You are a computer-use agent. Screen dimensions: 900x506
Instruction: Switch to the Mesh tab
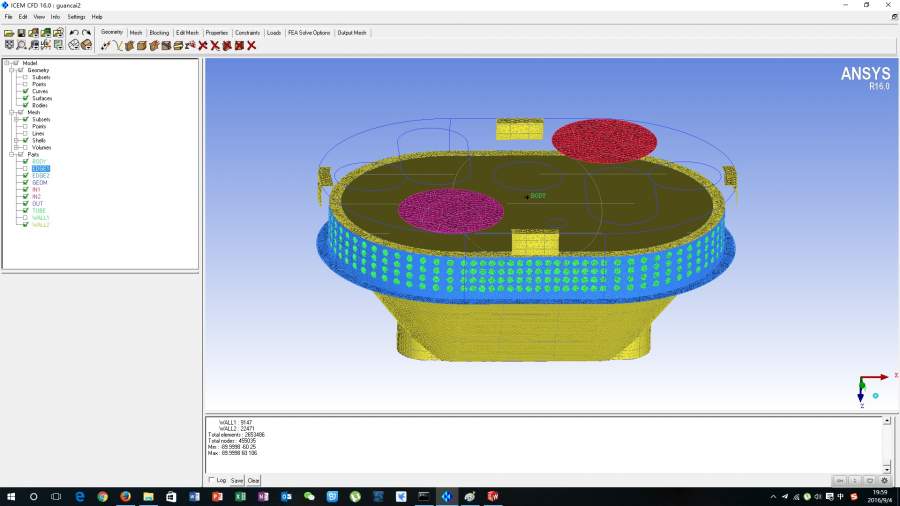point(136,33)
